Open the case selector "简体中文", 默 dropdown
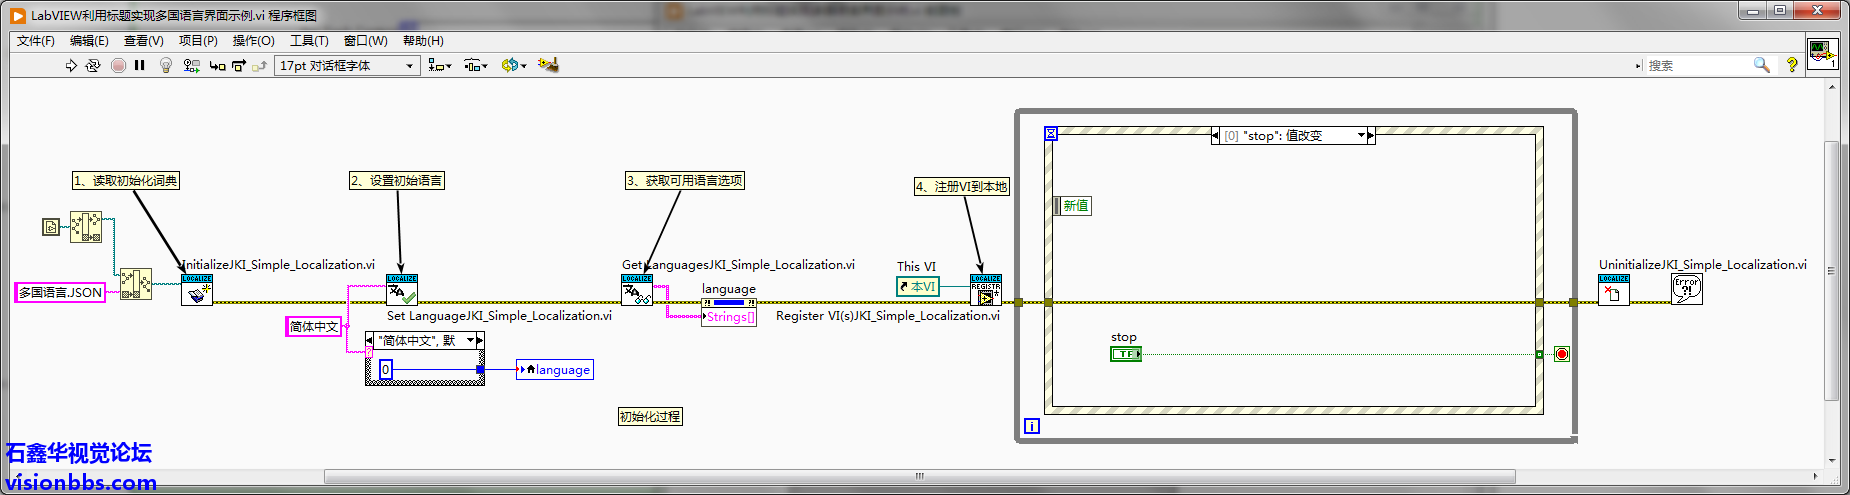Image resolution: width=1850 pixels, height=495 pixels. pos(425,341)
